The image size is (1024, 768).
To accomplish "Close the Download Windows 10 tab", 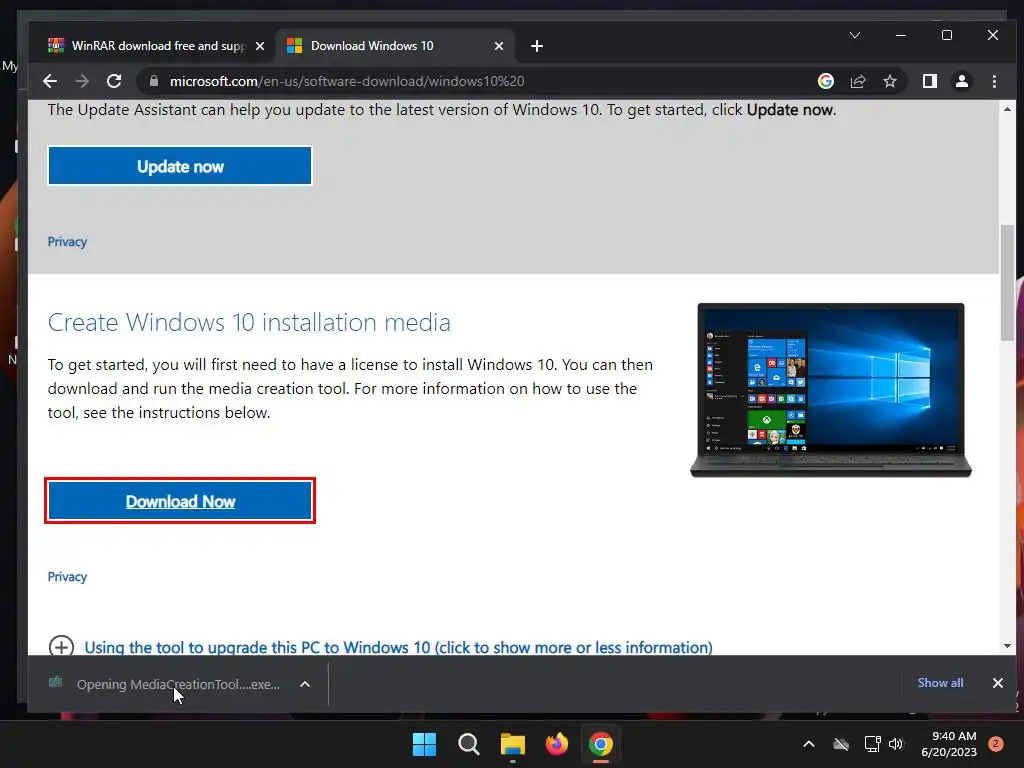I will point(499,46).
